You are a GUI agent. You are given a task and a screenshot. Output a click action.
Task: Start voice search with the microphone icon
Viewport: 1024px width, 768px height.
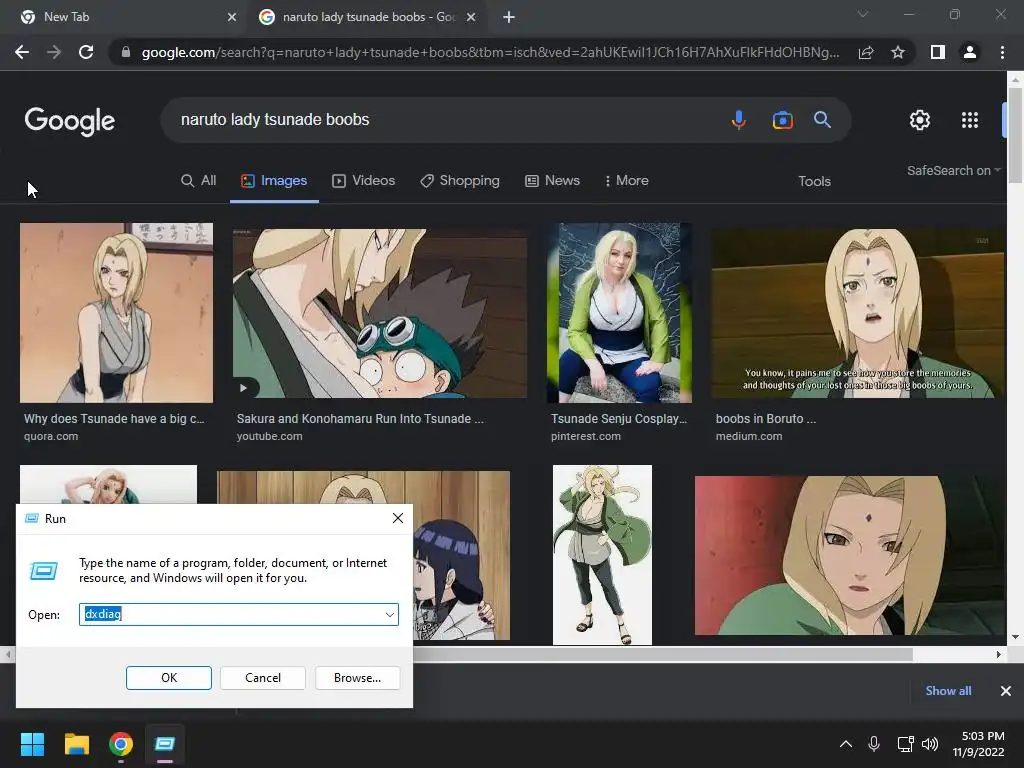pos(739,120)
